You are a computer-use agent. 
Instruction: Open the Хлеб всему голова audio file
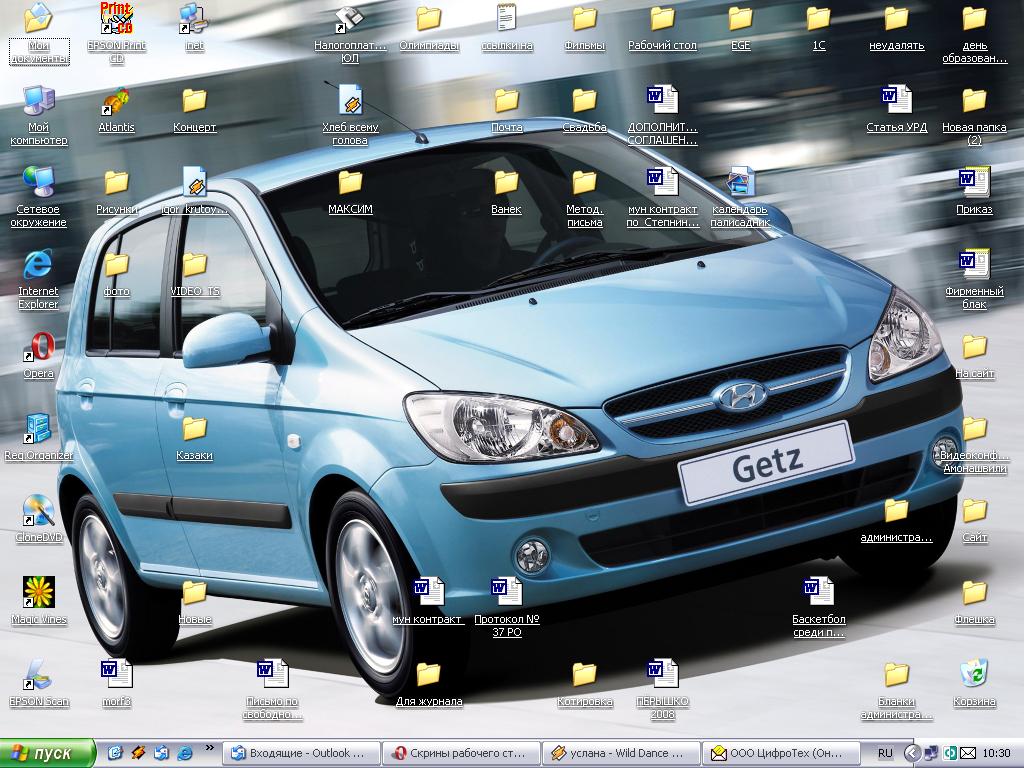(350, 115)
